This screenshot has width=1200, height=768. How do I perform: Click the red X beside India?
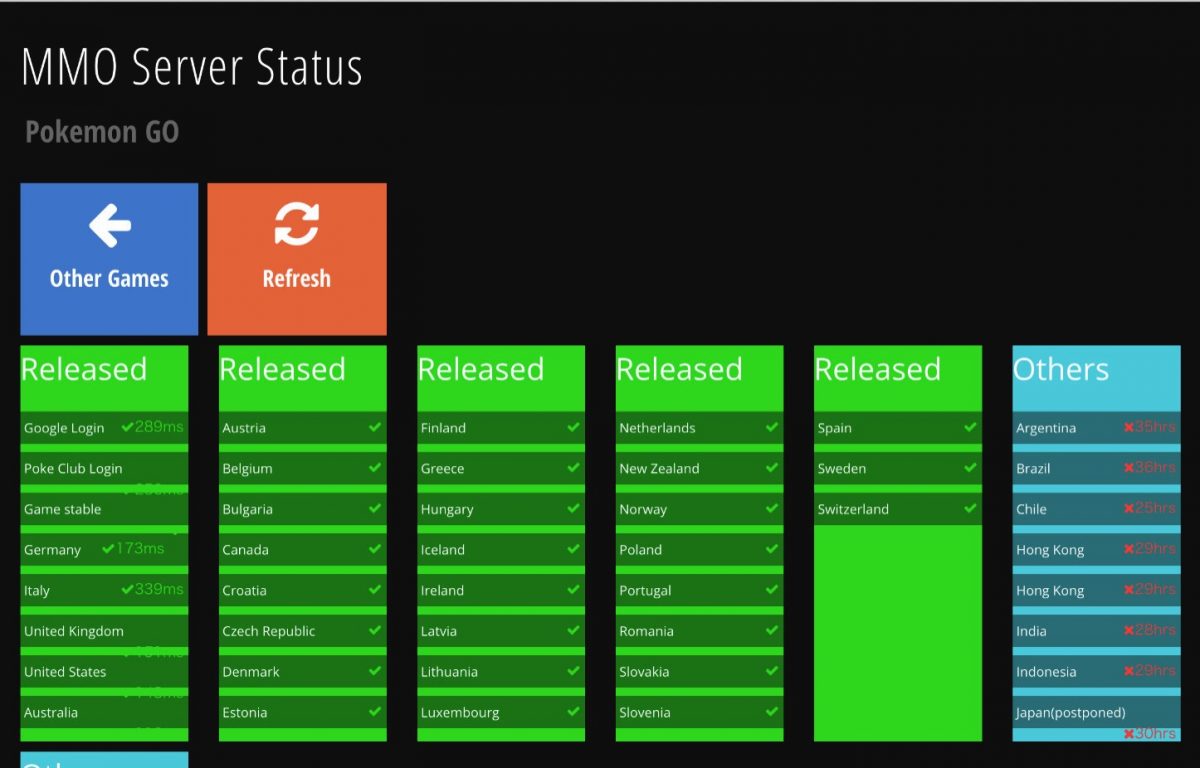pos(1128,630)
